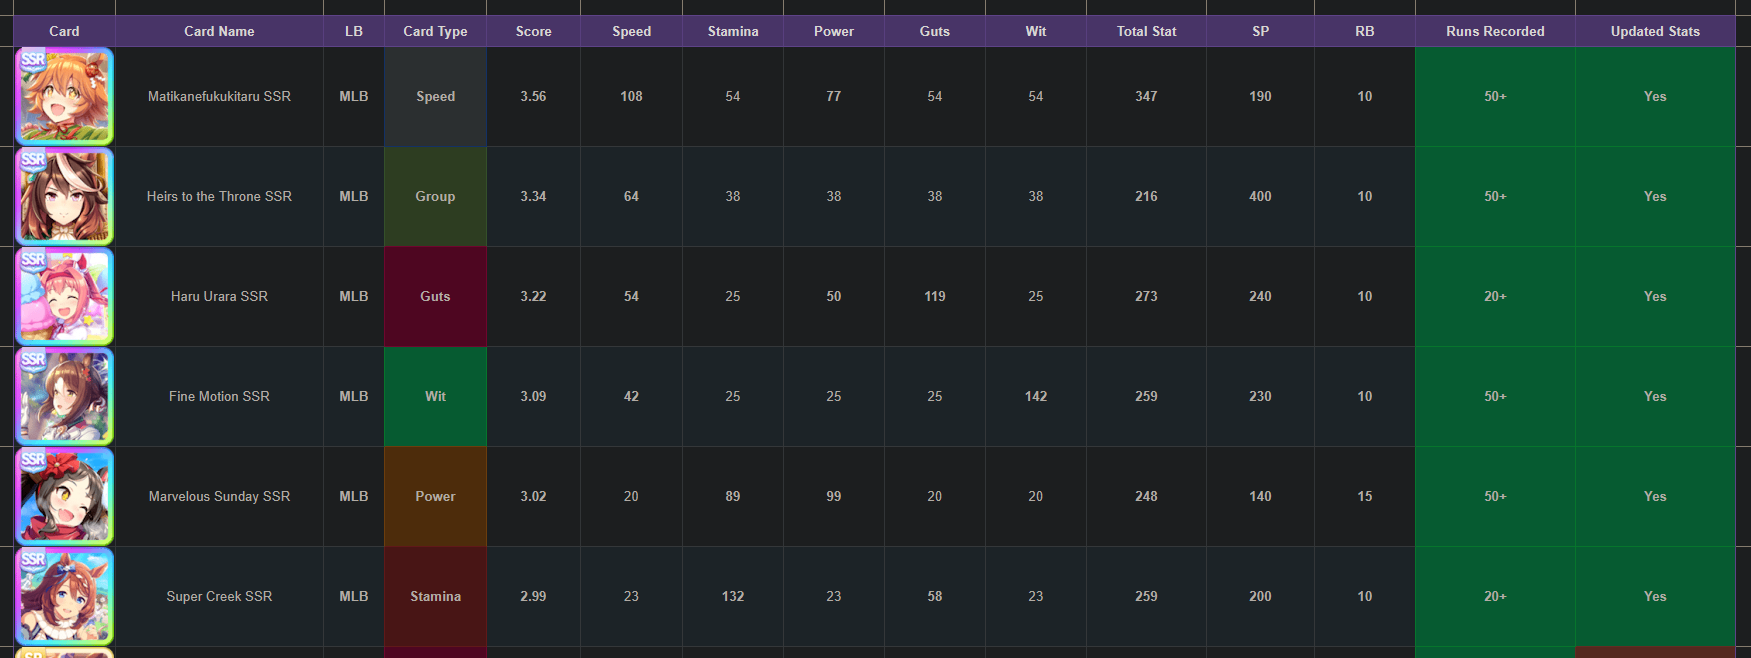The image size is (1751, 658).
Task: Click the SP value 140
Action: [1260, 497]
